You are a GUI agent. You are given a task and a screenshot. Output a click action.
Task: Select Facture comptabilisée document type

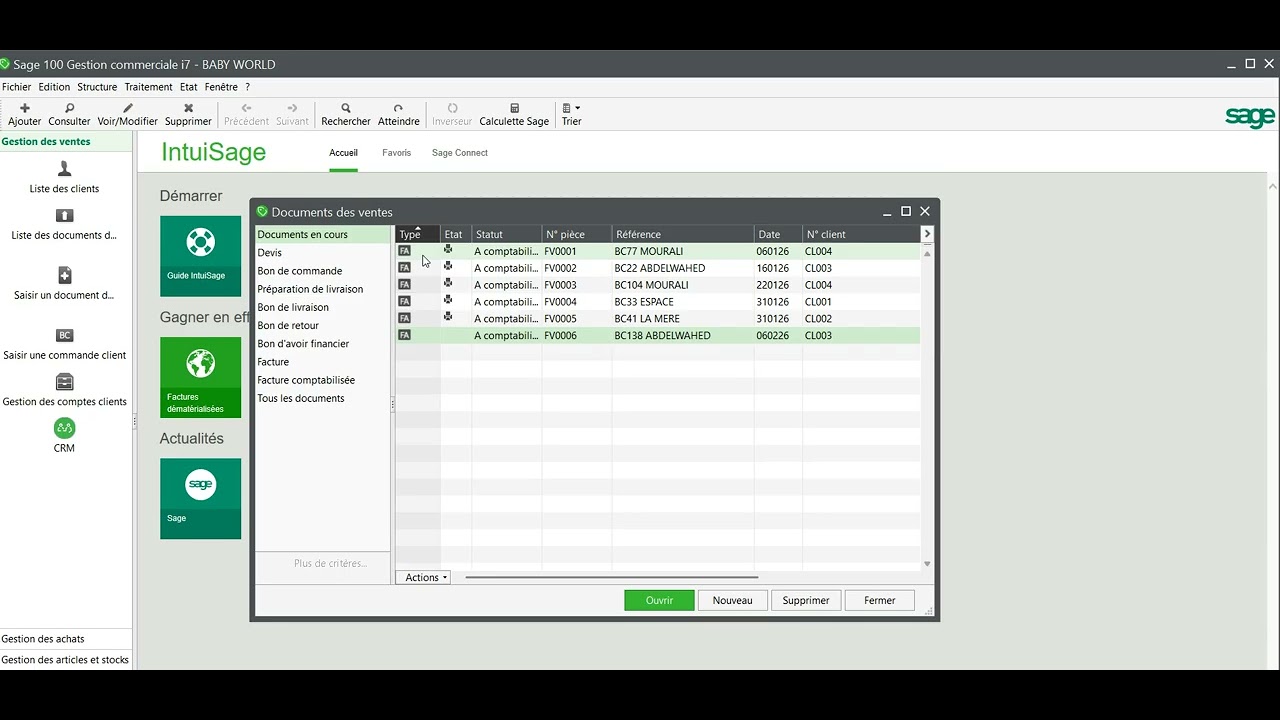coord(306,380)
